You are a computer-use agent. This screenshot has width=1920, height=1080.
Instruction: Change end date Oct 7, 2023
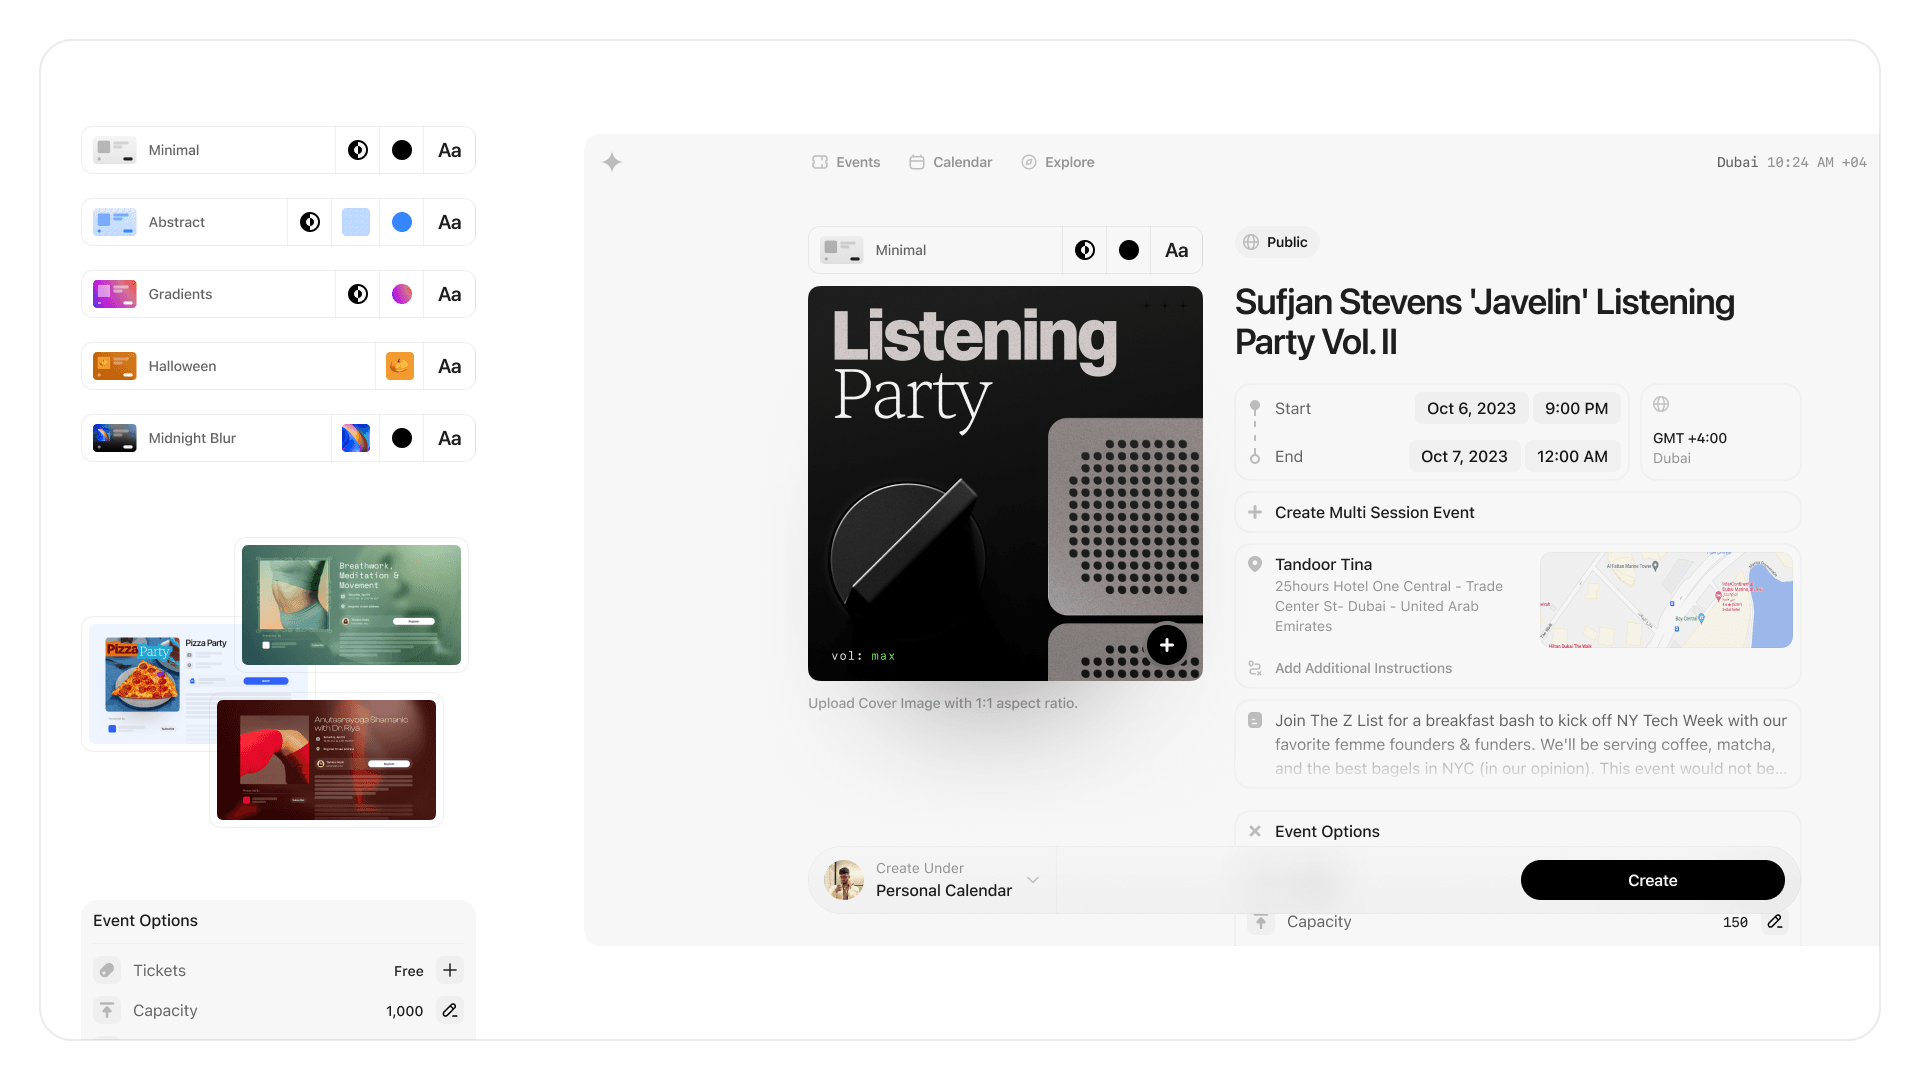[1464, 456]
